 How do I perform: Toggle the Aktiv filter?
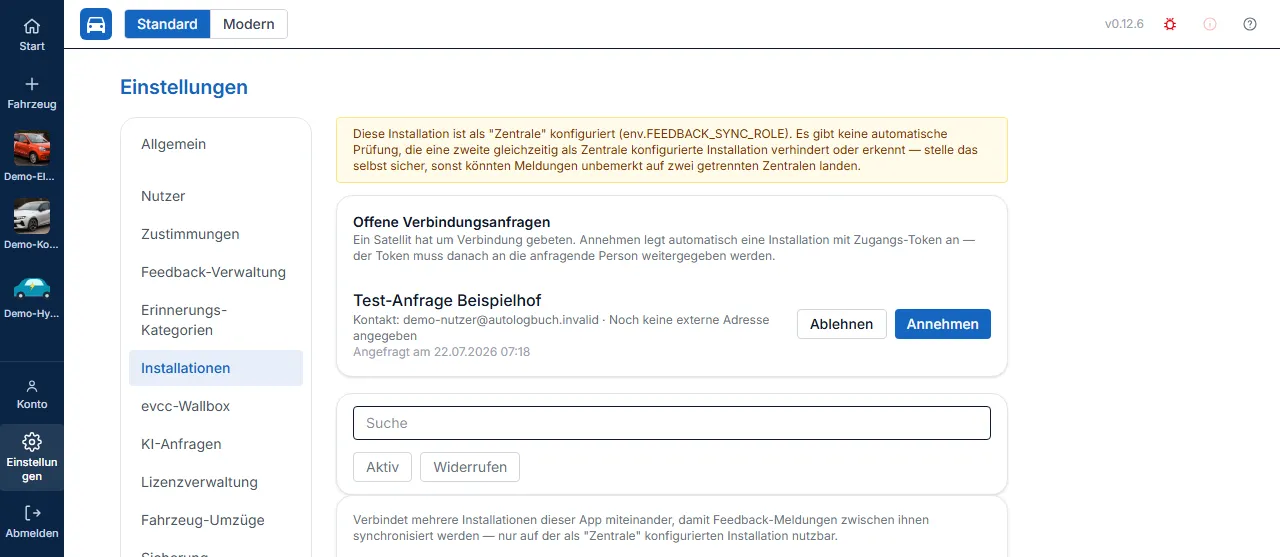[x=382, y=467]
